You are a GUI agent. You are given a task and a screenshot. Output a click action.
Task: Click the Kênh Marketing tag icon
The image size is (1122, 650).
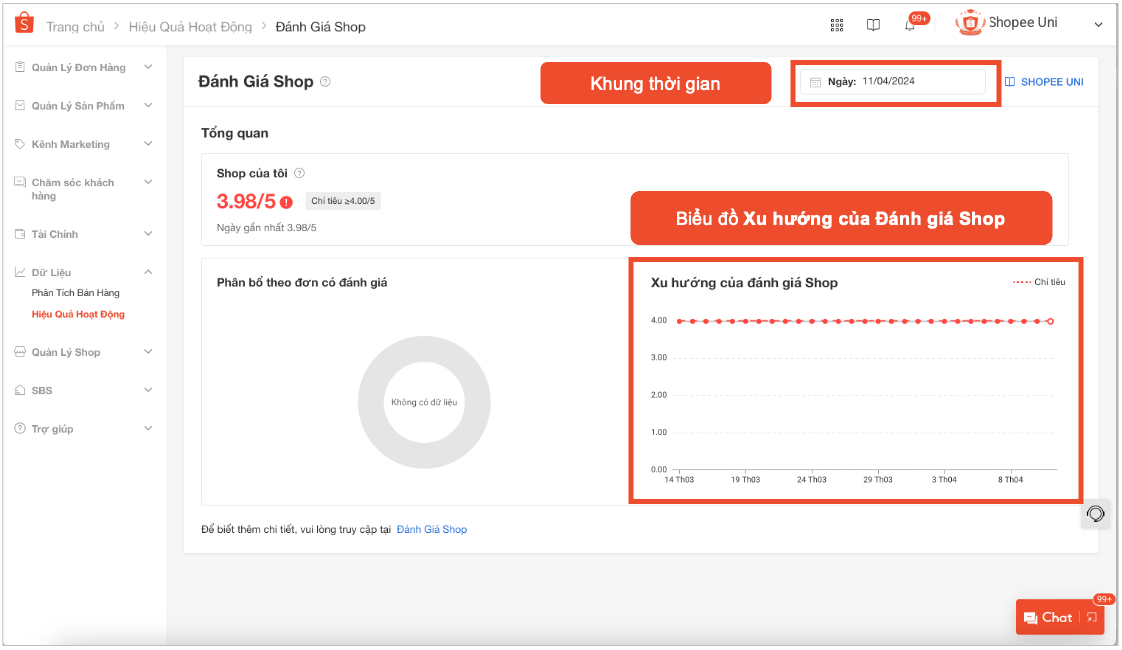20,144
